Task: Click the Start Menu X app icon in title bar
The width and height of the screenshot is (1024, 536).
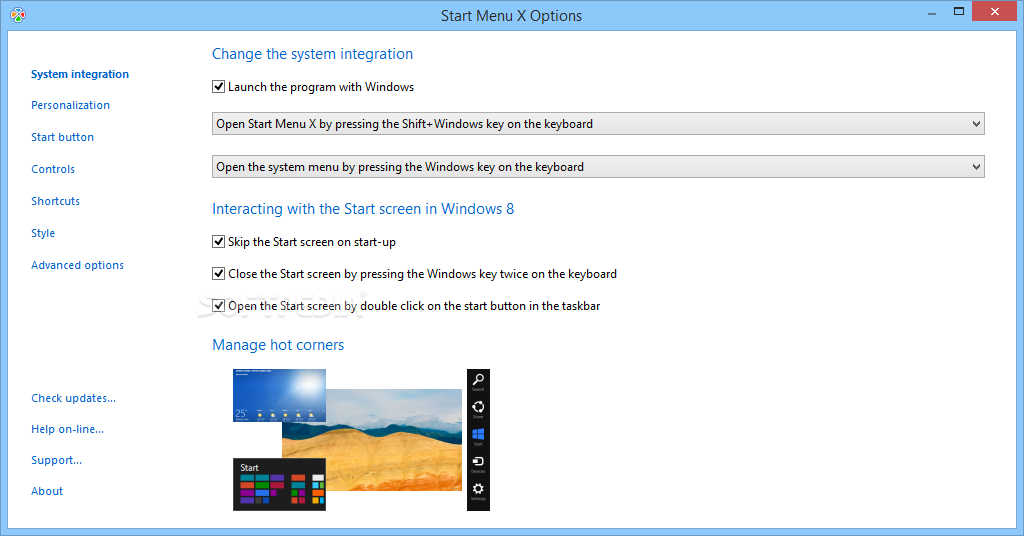Action: click(x=18, y=15)
